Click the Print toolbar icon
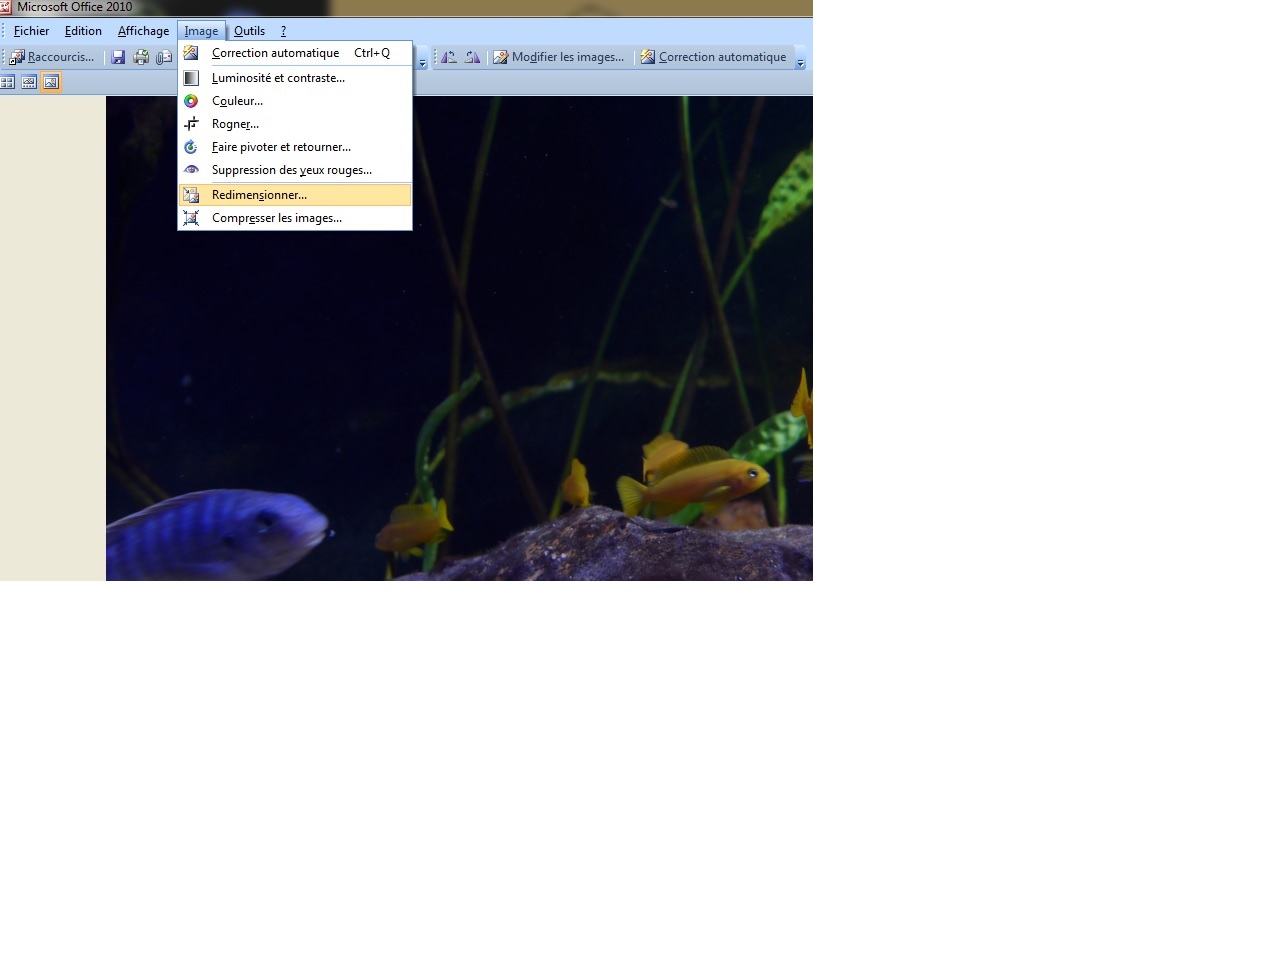 [x=141, y=57]
